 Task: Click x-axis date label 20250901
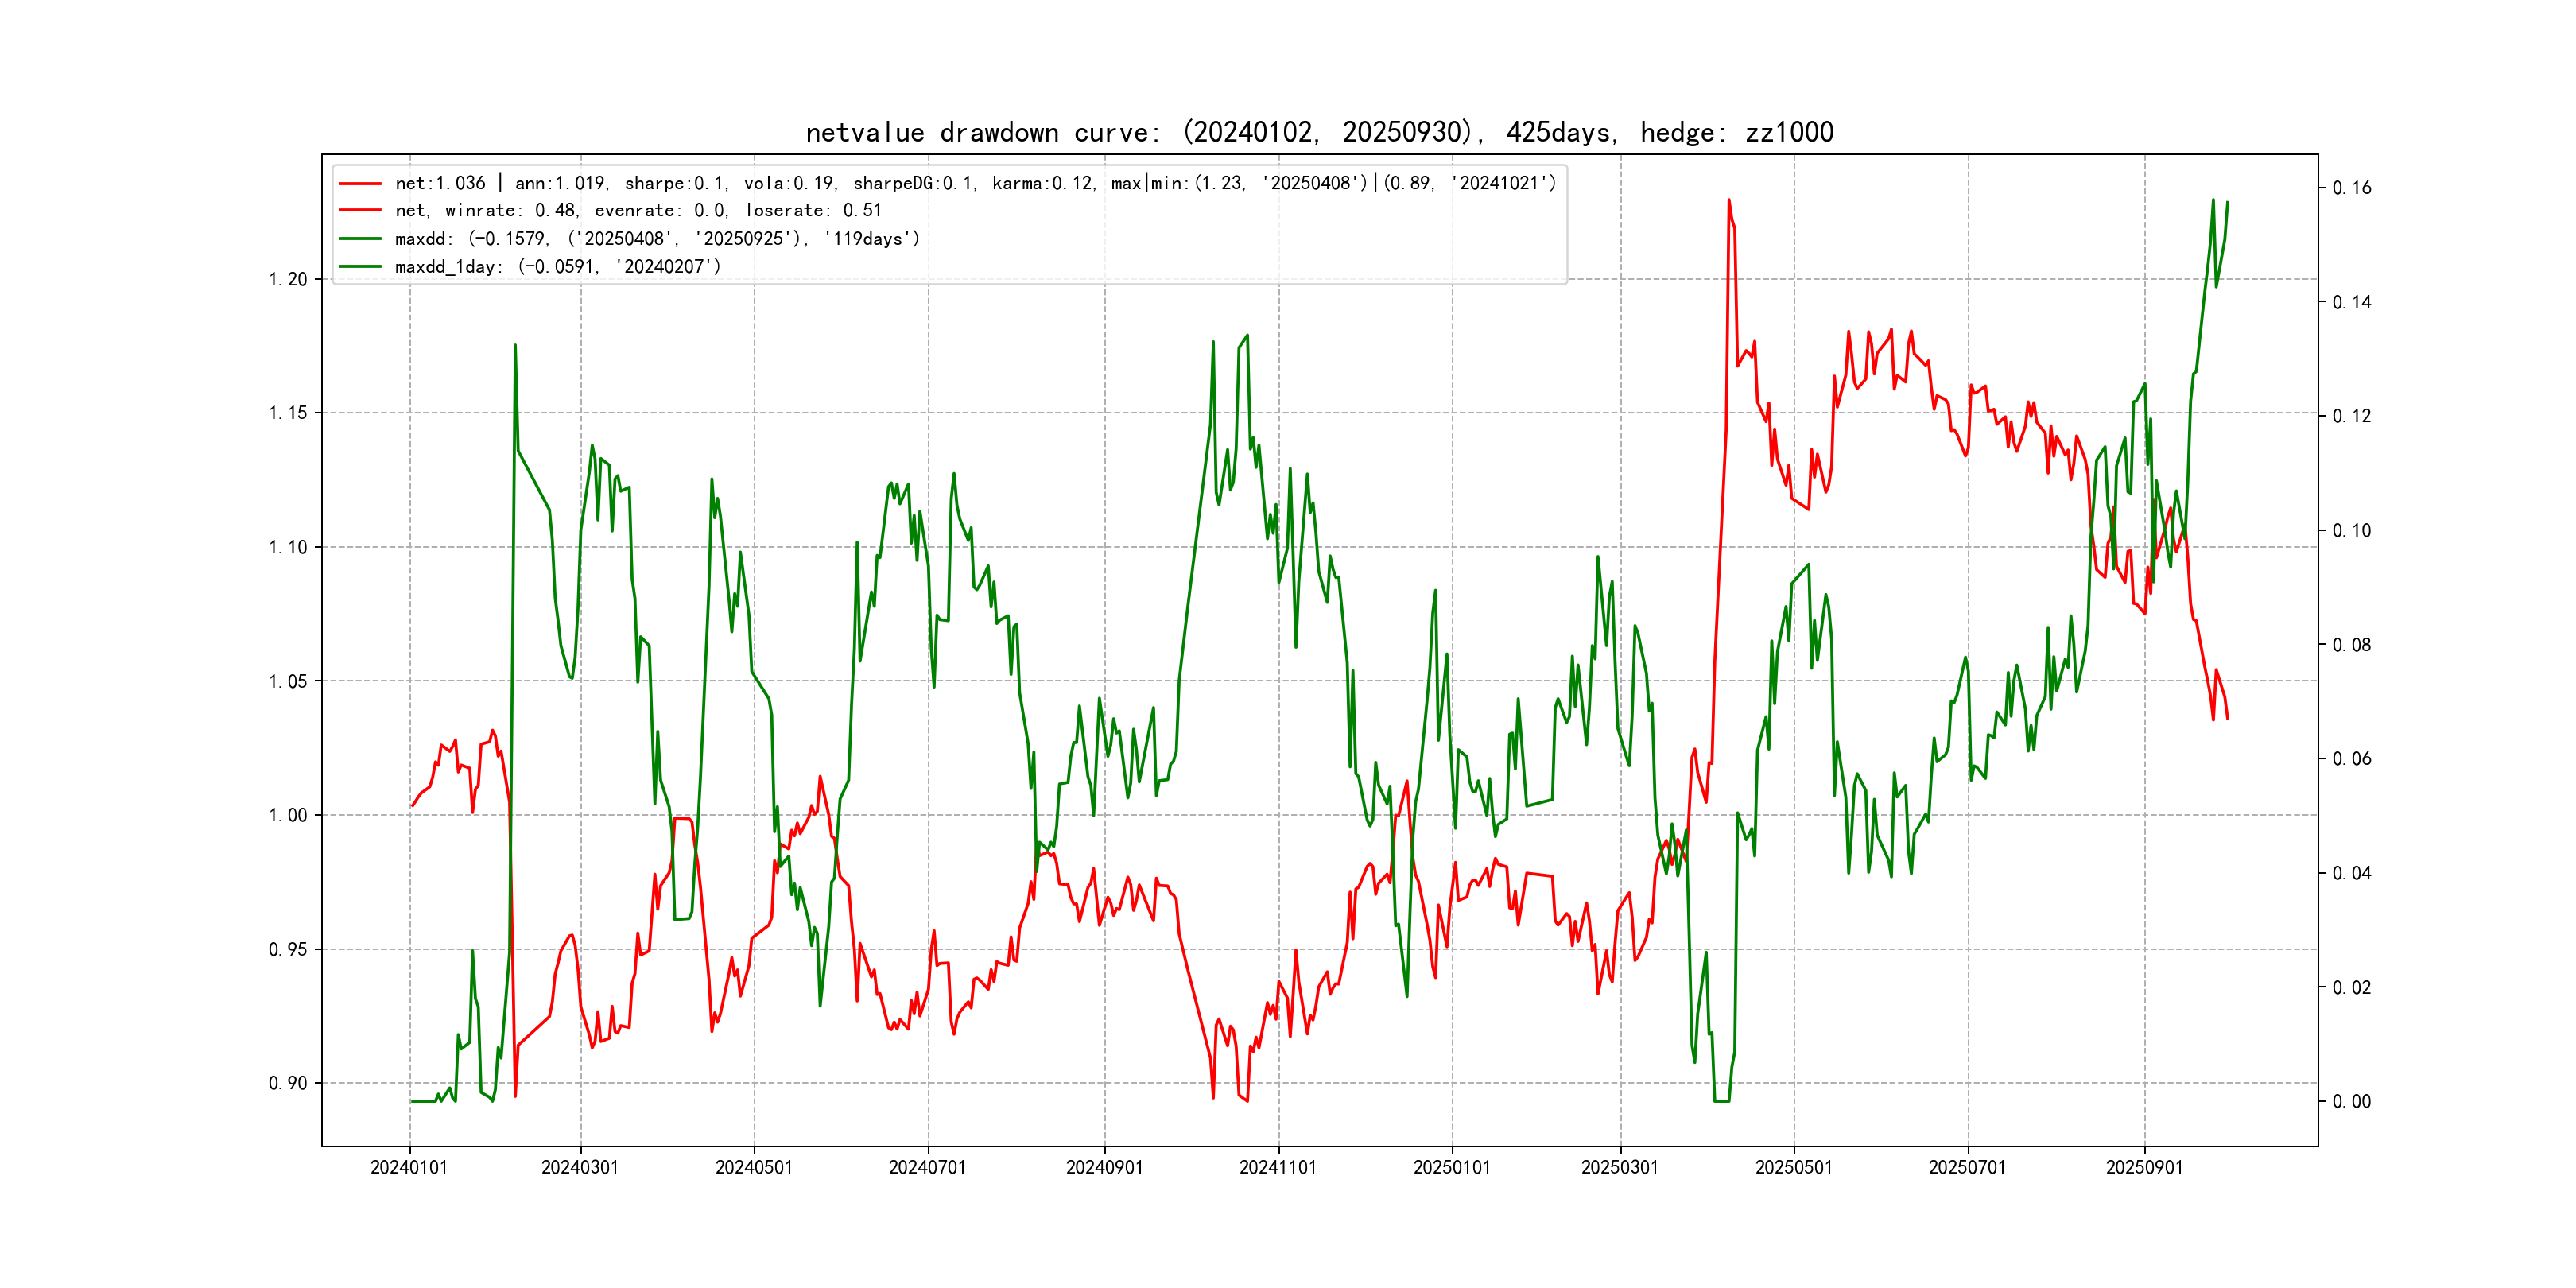tap(2144, 1167)
